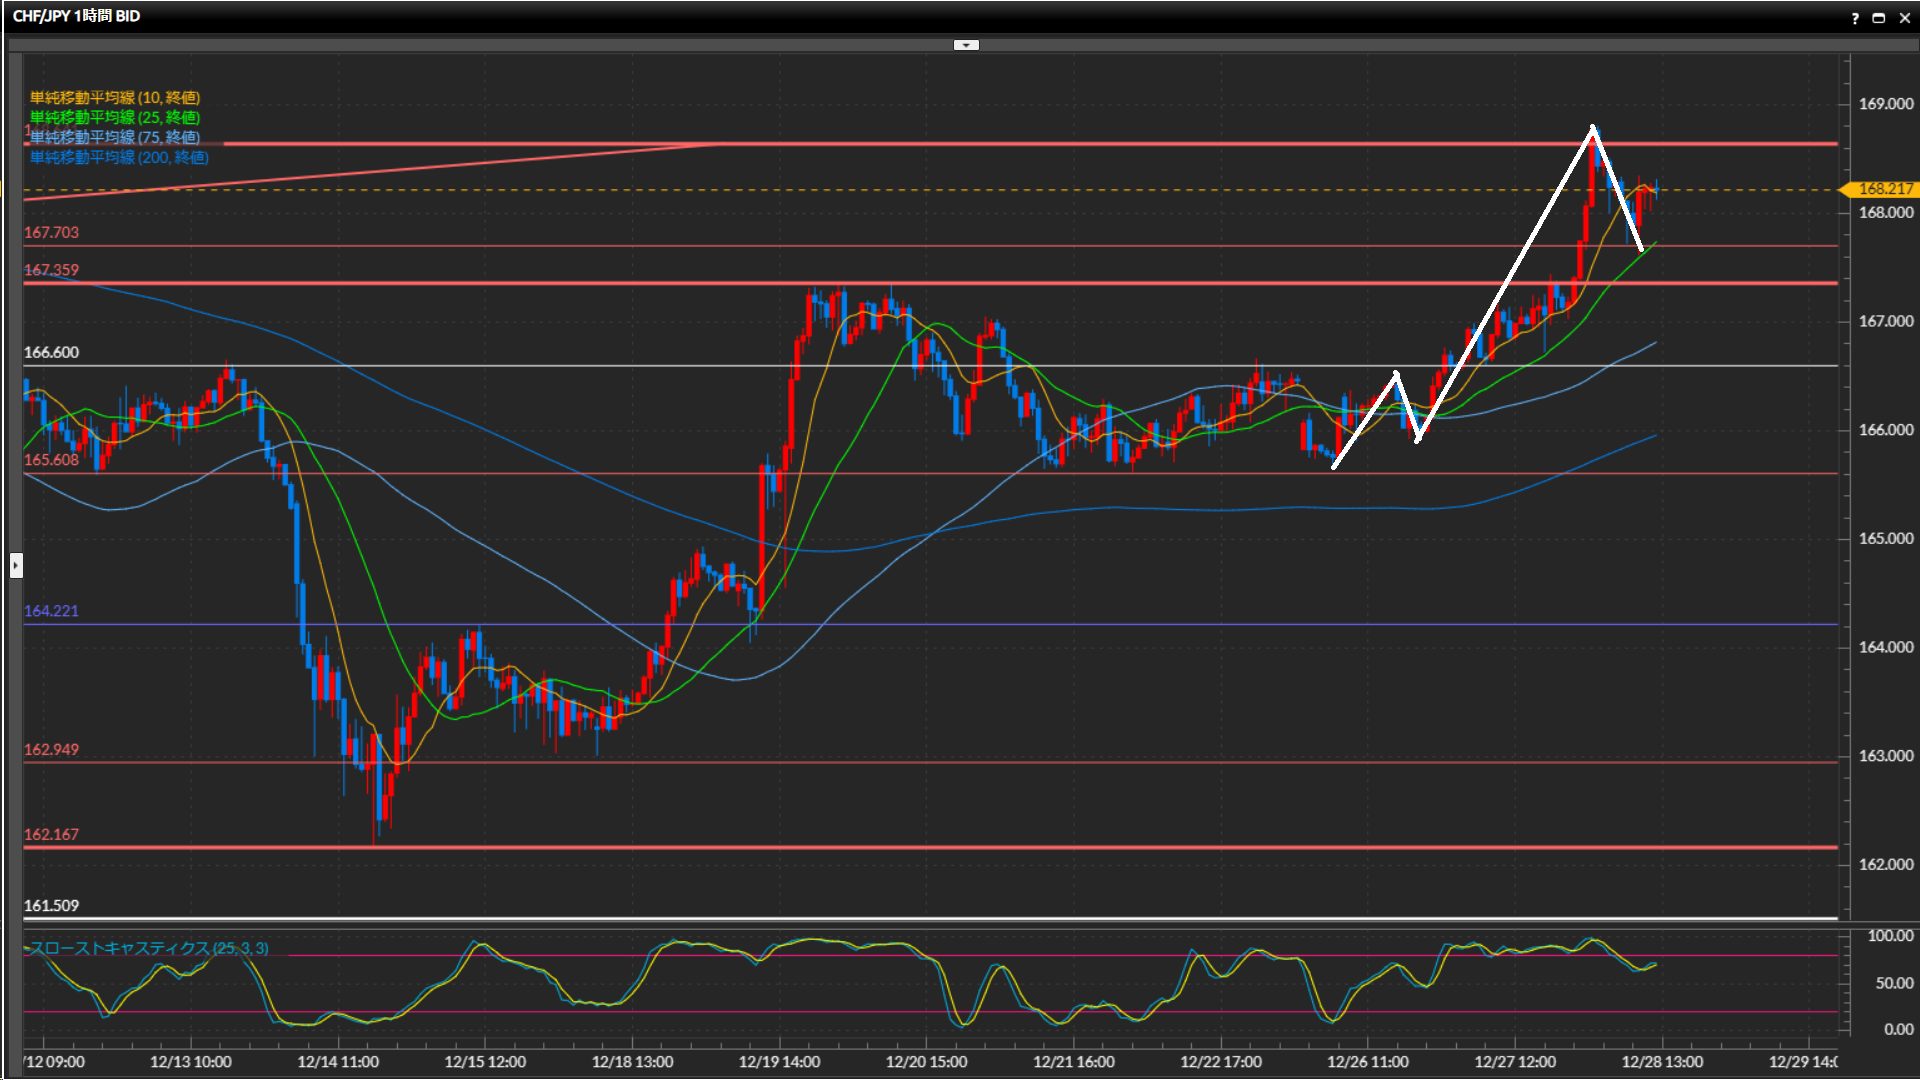Select the 161.509 bottom line label

coord(51,905)
